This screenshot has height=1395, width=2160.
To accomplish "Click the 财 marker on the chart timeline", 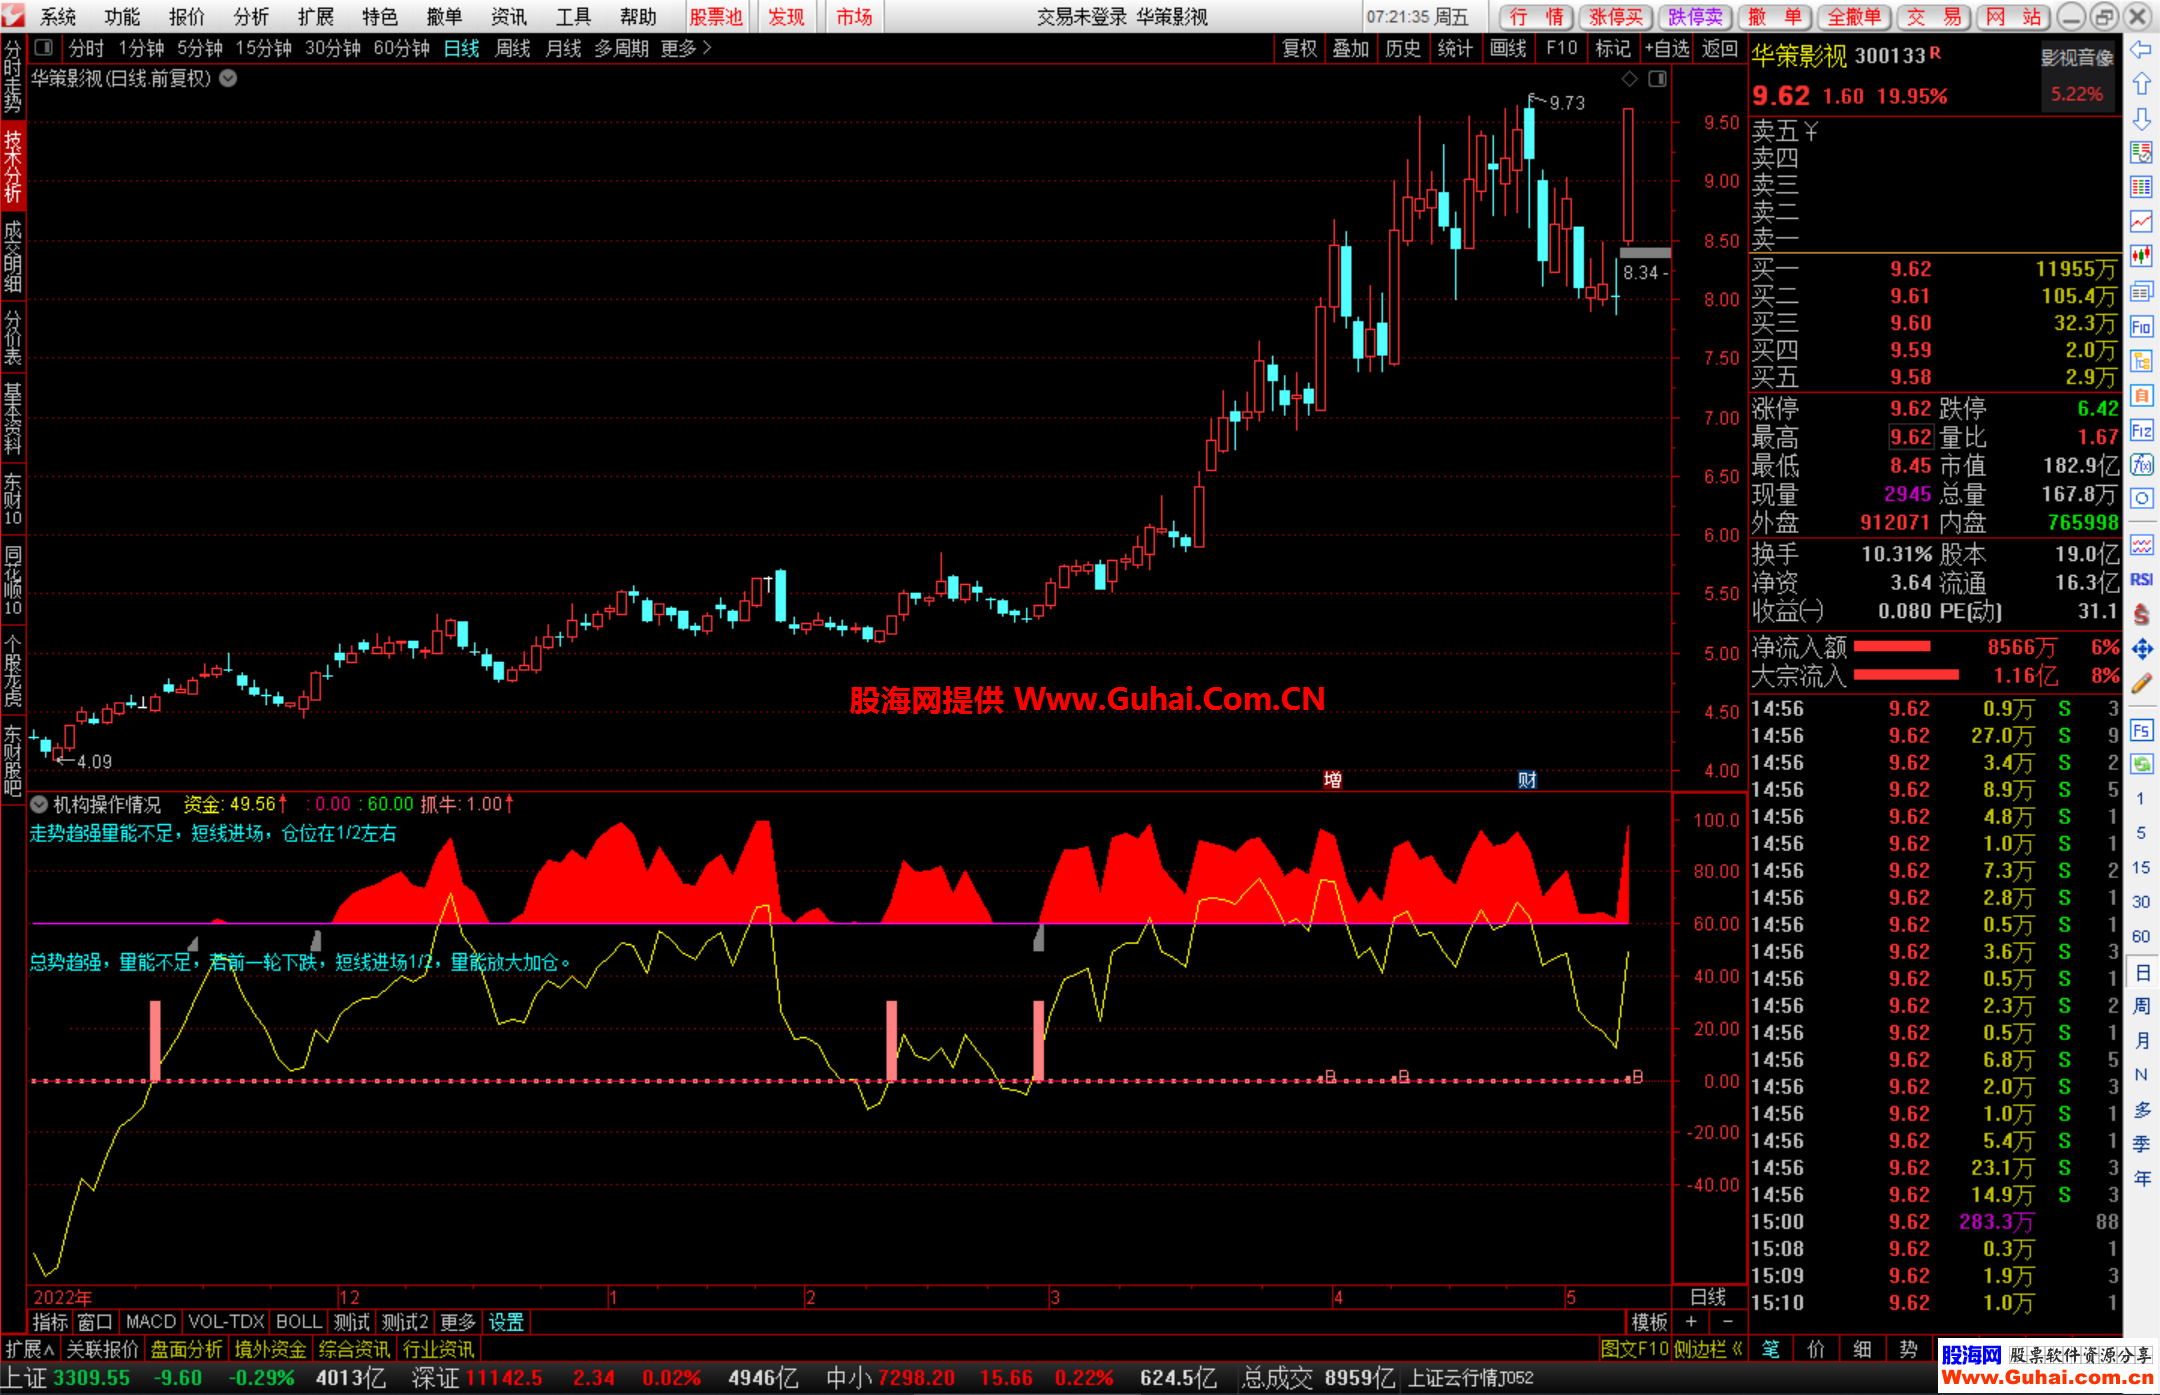I will 1527,780.
